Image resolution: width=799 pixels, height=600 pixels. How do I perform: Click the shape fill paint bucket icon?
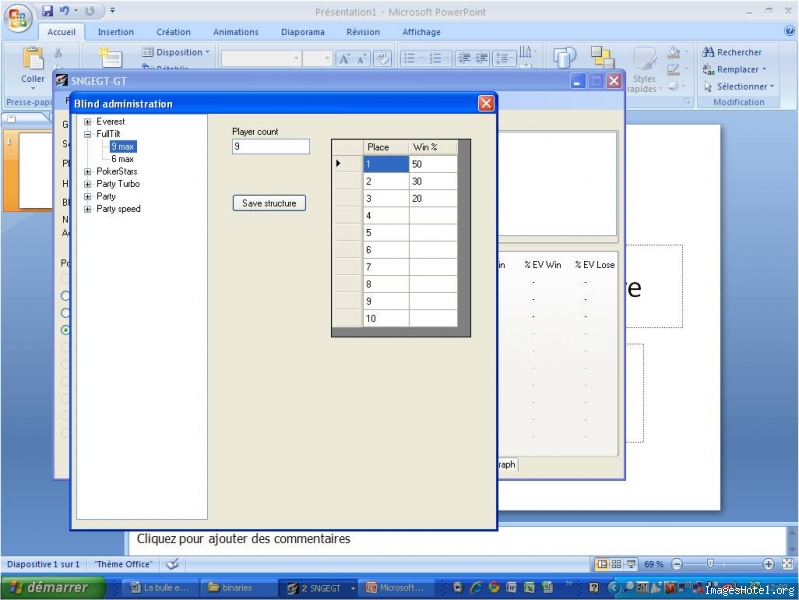tap(674, 52)
